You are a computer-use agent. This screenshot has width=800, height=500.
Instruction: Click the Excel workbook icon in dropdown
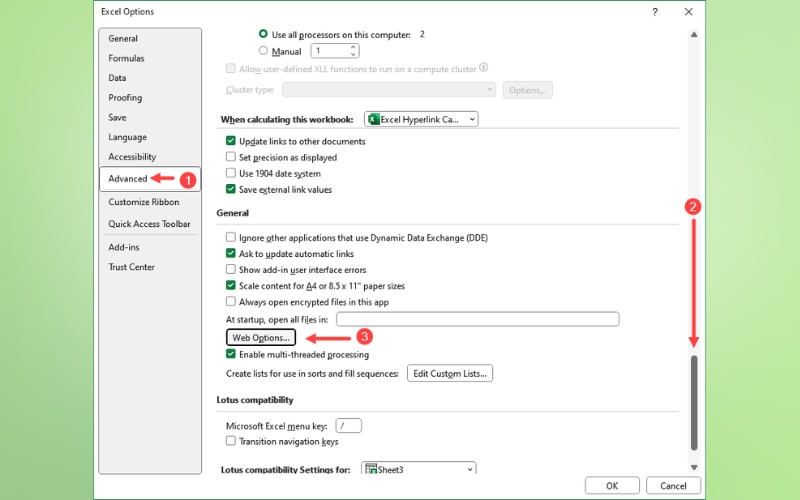coord(374,119)
